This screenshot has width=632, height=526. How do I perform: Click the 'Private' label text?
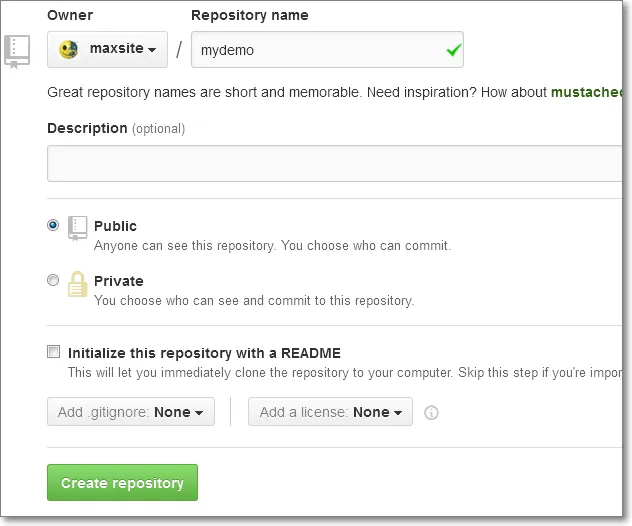(x=118, y=281)
